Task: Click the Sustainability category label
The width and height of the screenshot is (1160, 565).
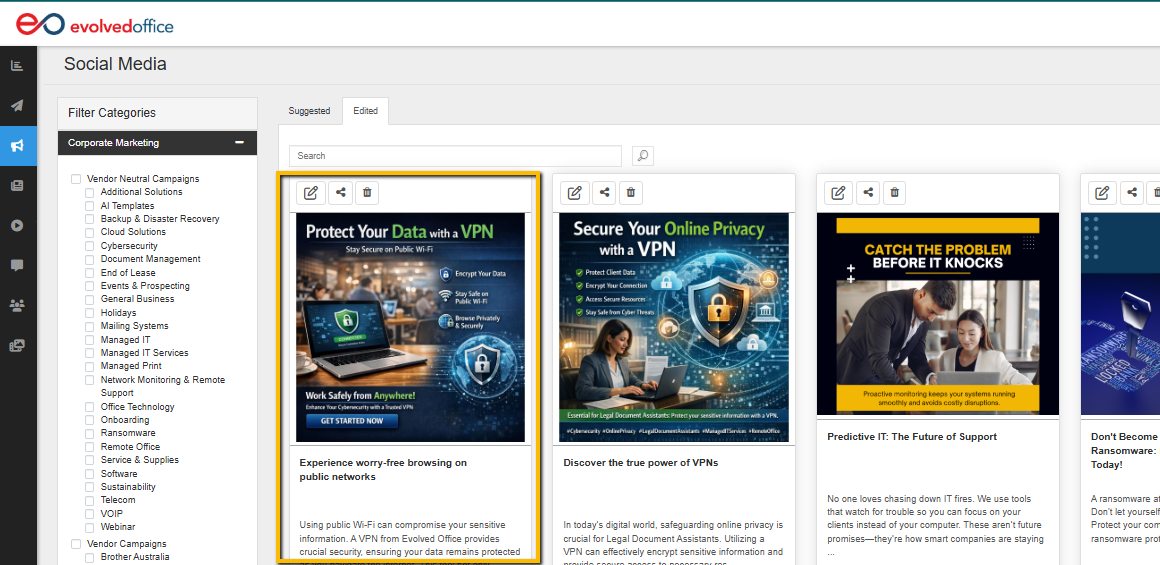Action: click(x=129, y=487)
